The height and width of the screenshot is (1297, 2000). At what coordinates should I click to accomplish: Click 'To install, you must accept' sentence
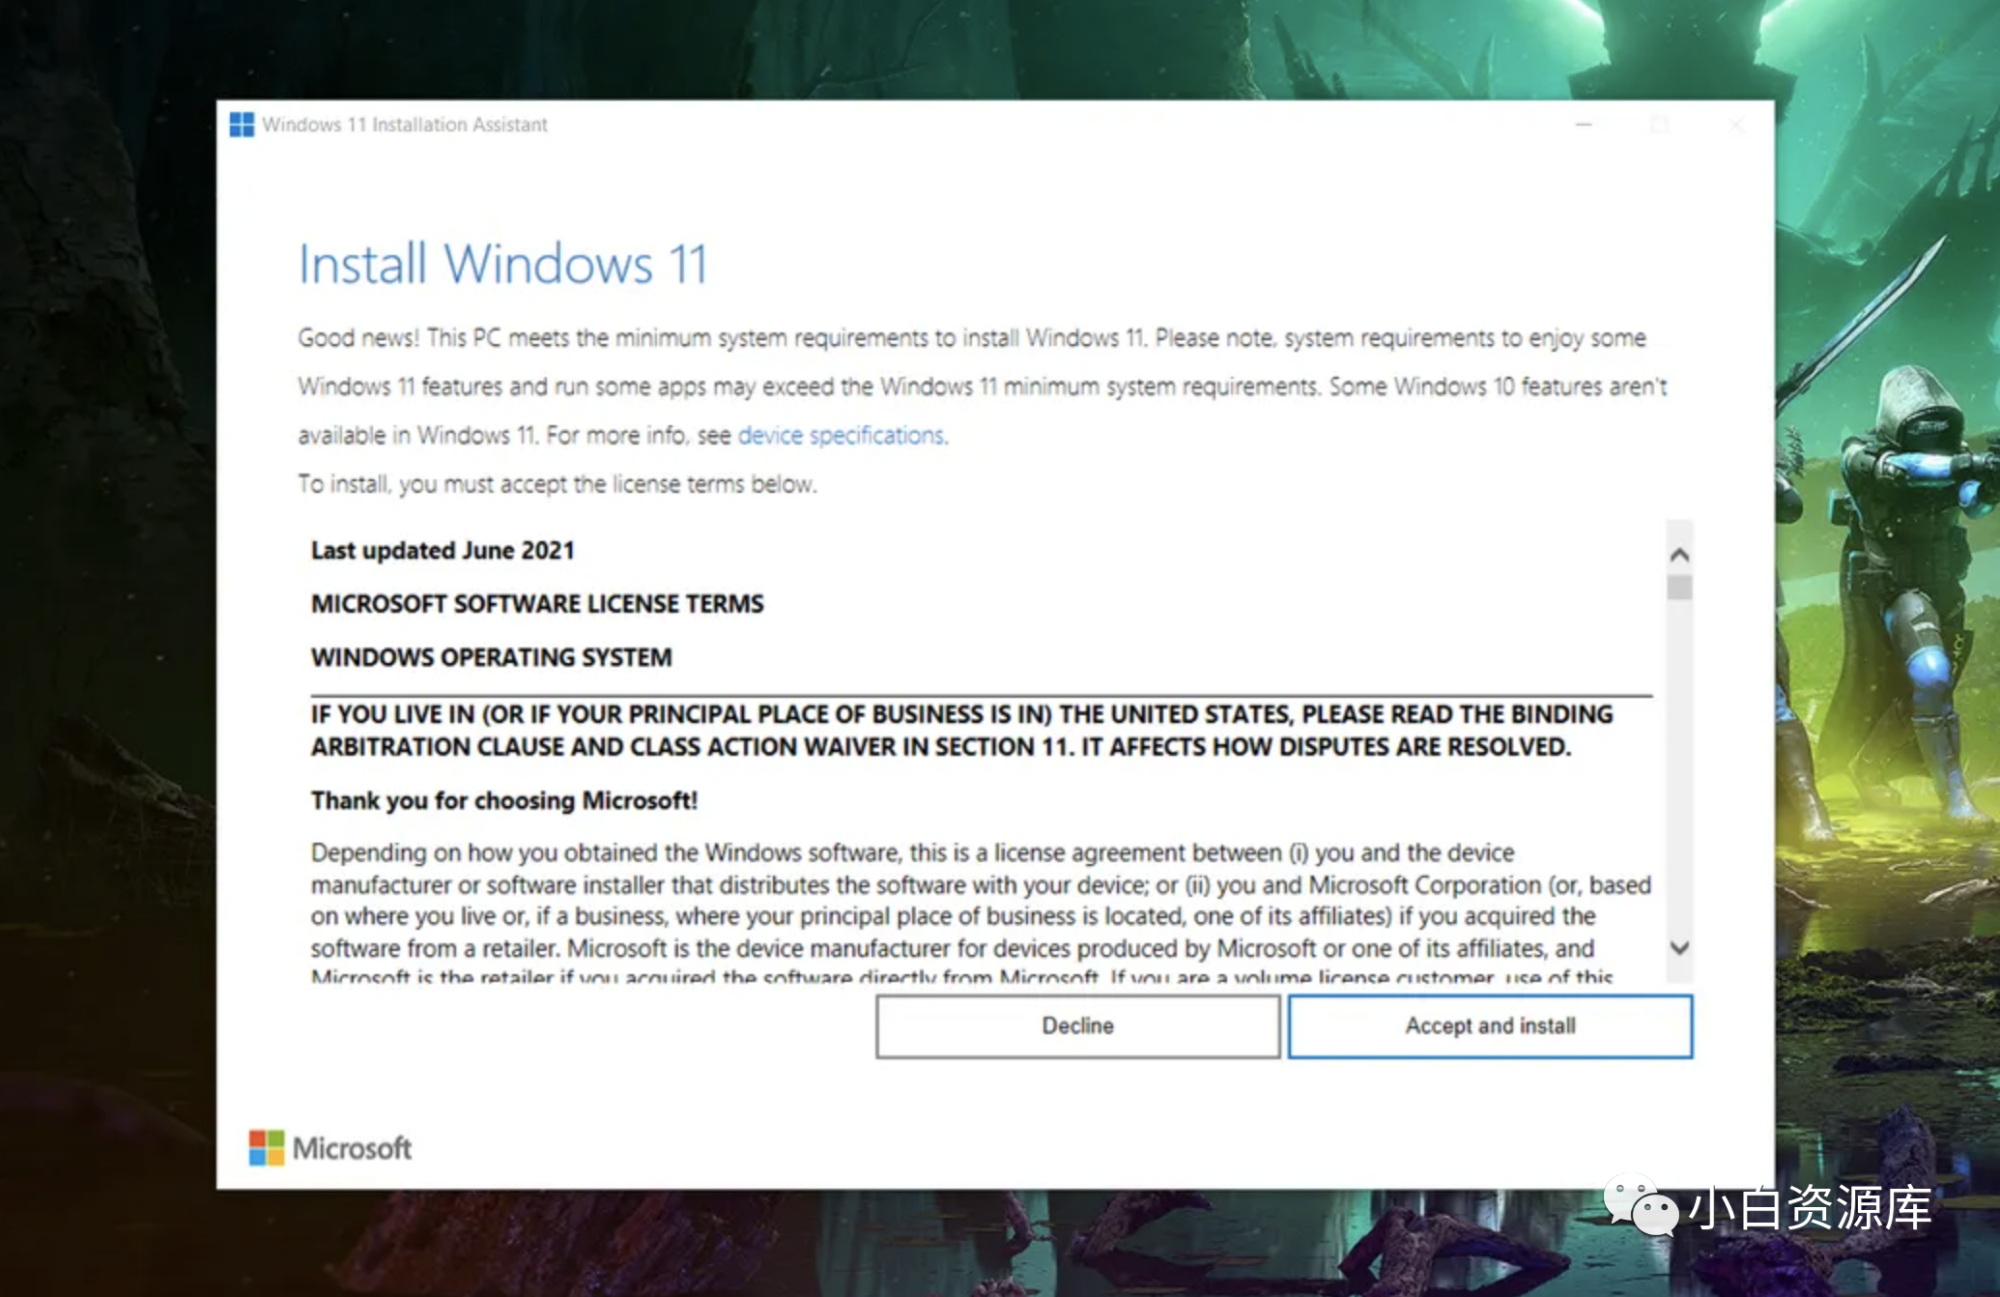(557, 484)
